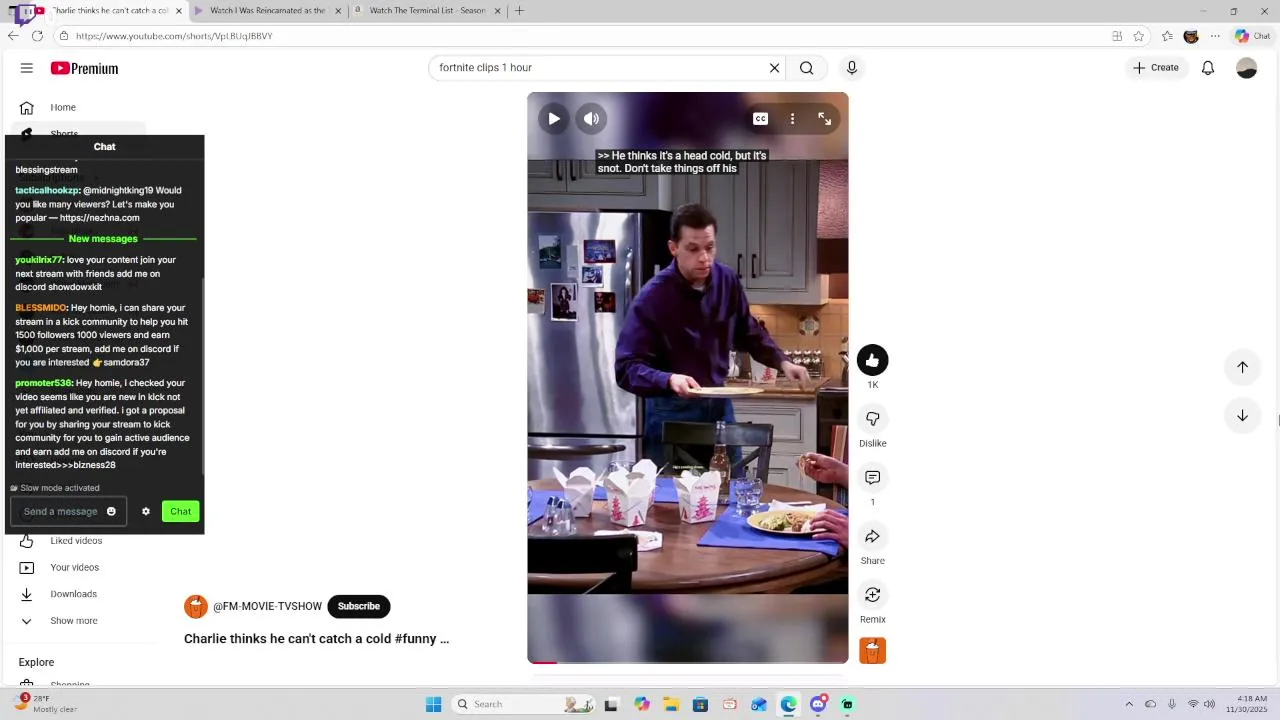Click the magnifier search button
The width and height of the screenshot is (1280, 720).
[806, 68]
